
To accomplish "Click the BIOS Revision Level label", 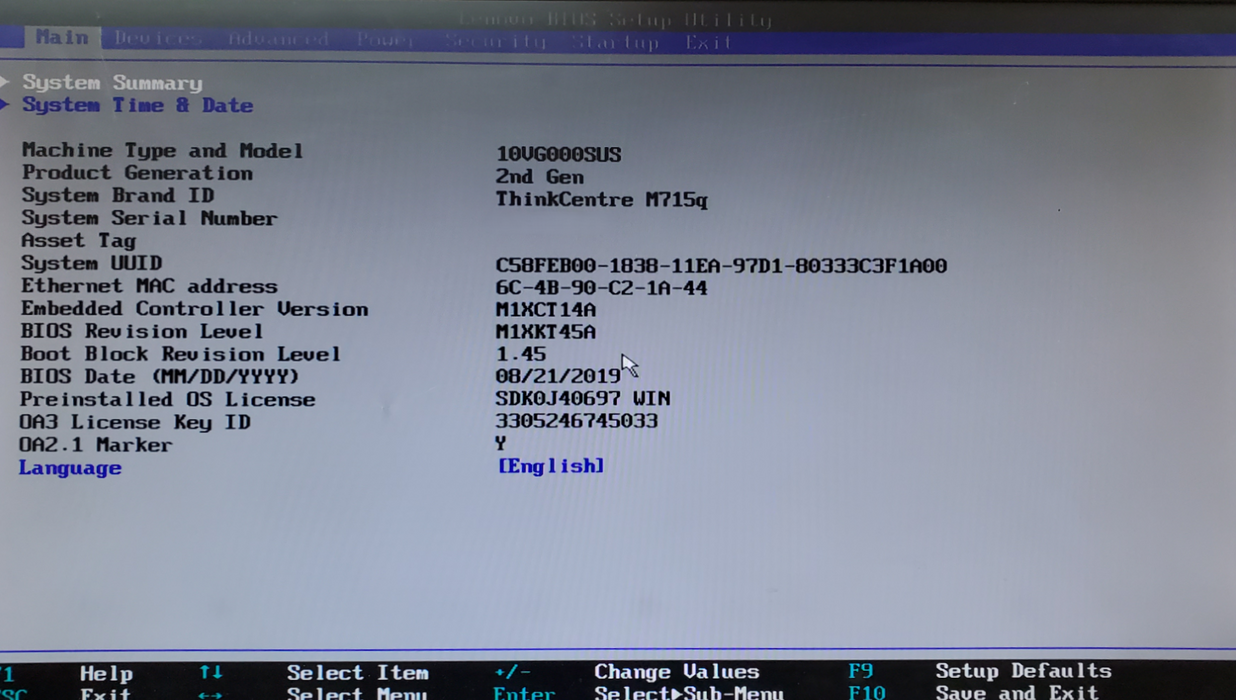I will coord(142,331).
